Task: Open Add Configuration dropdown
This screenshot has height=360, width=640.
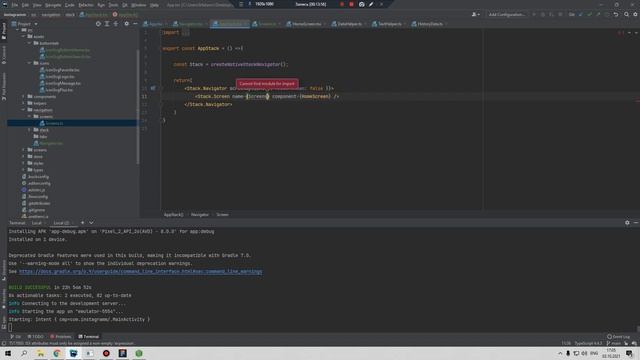Action: coord(507,14)
